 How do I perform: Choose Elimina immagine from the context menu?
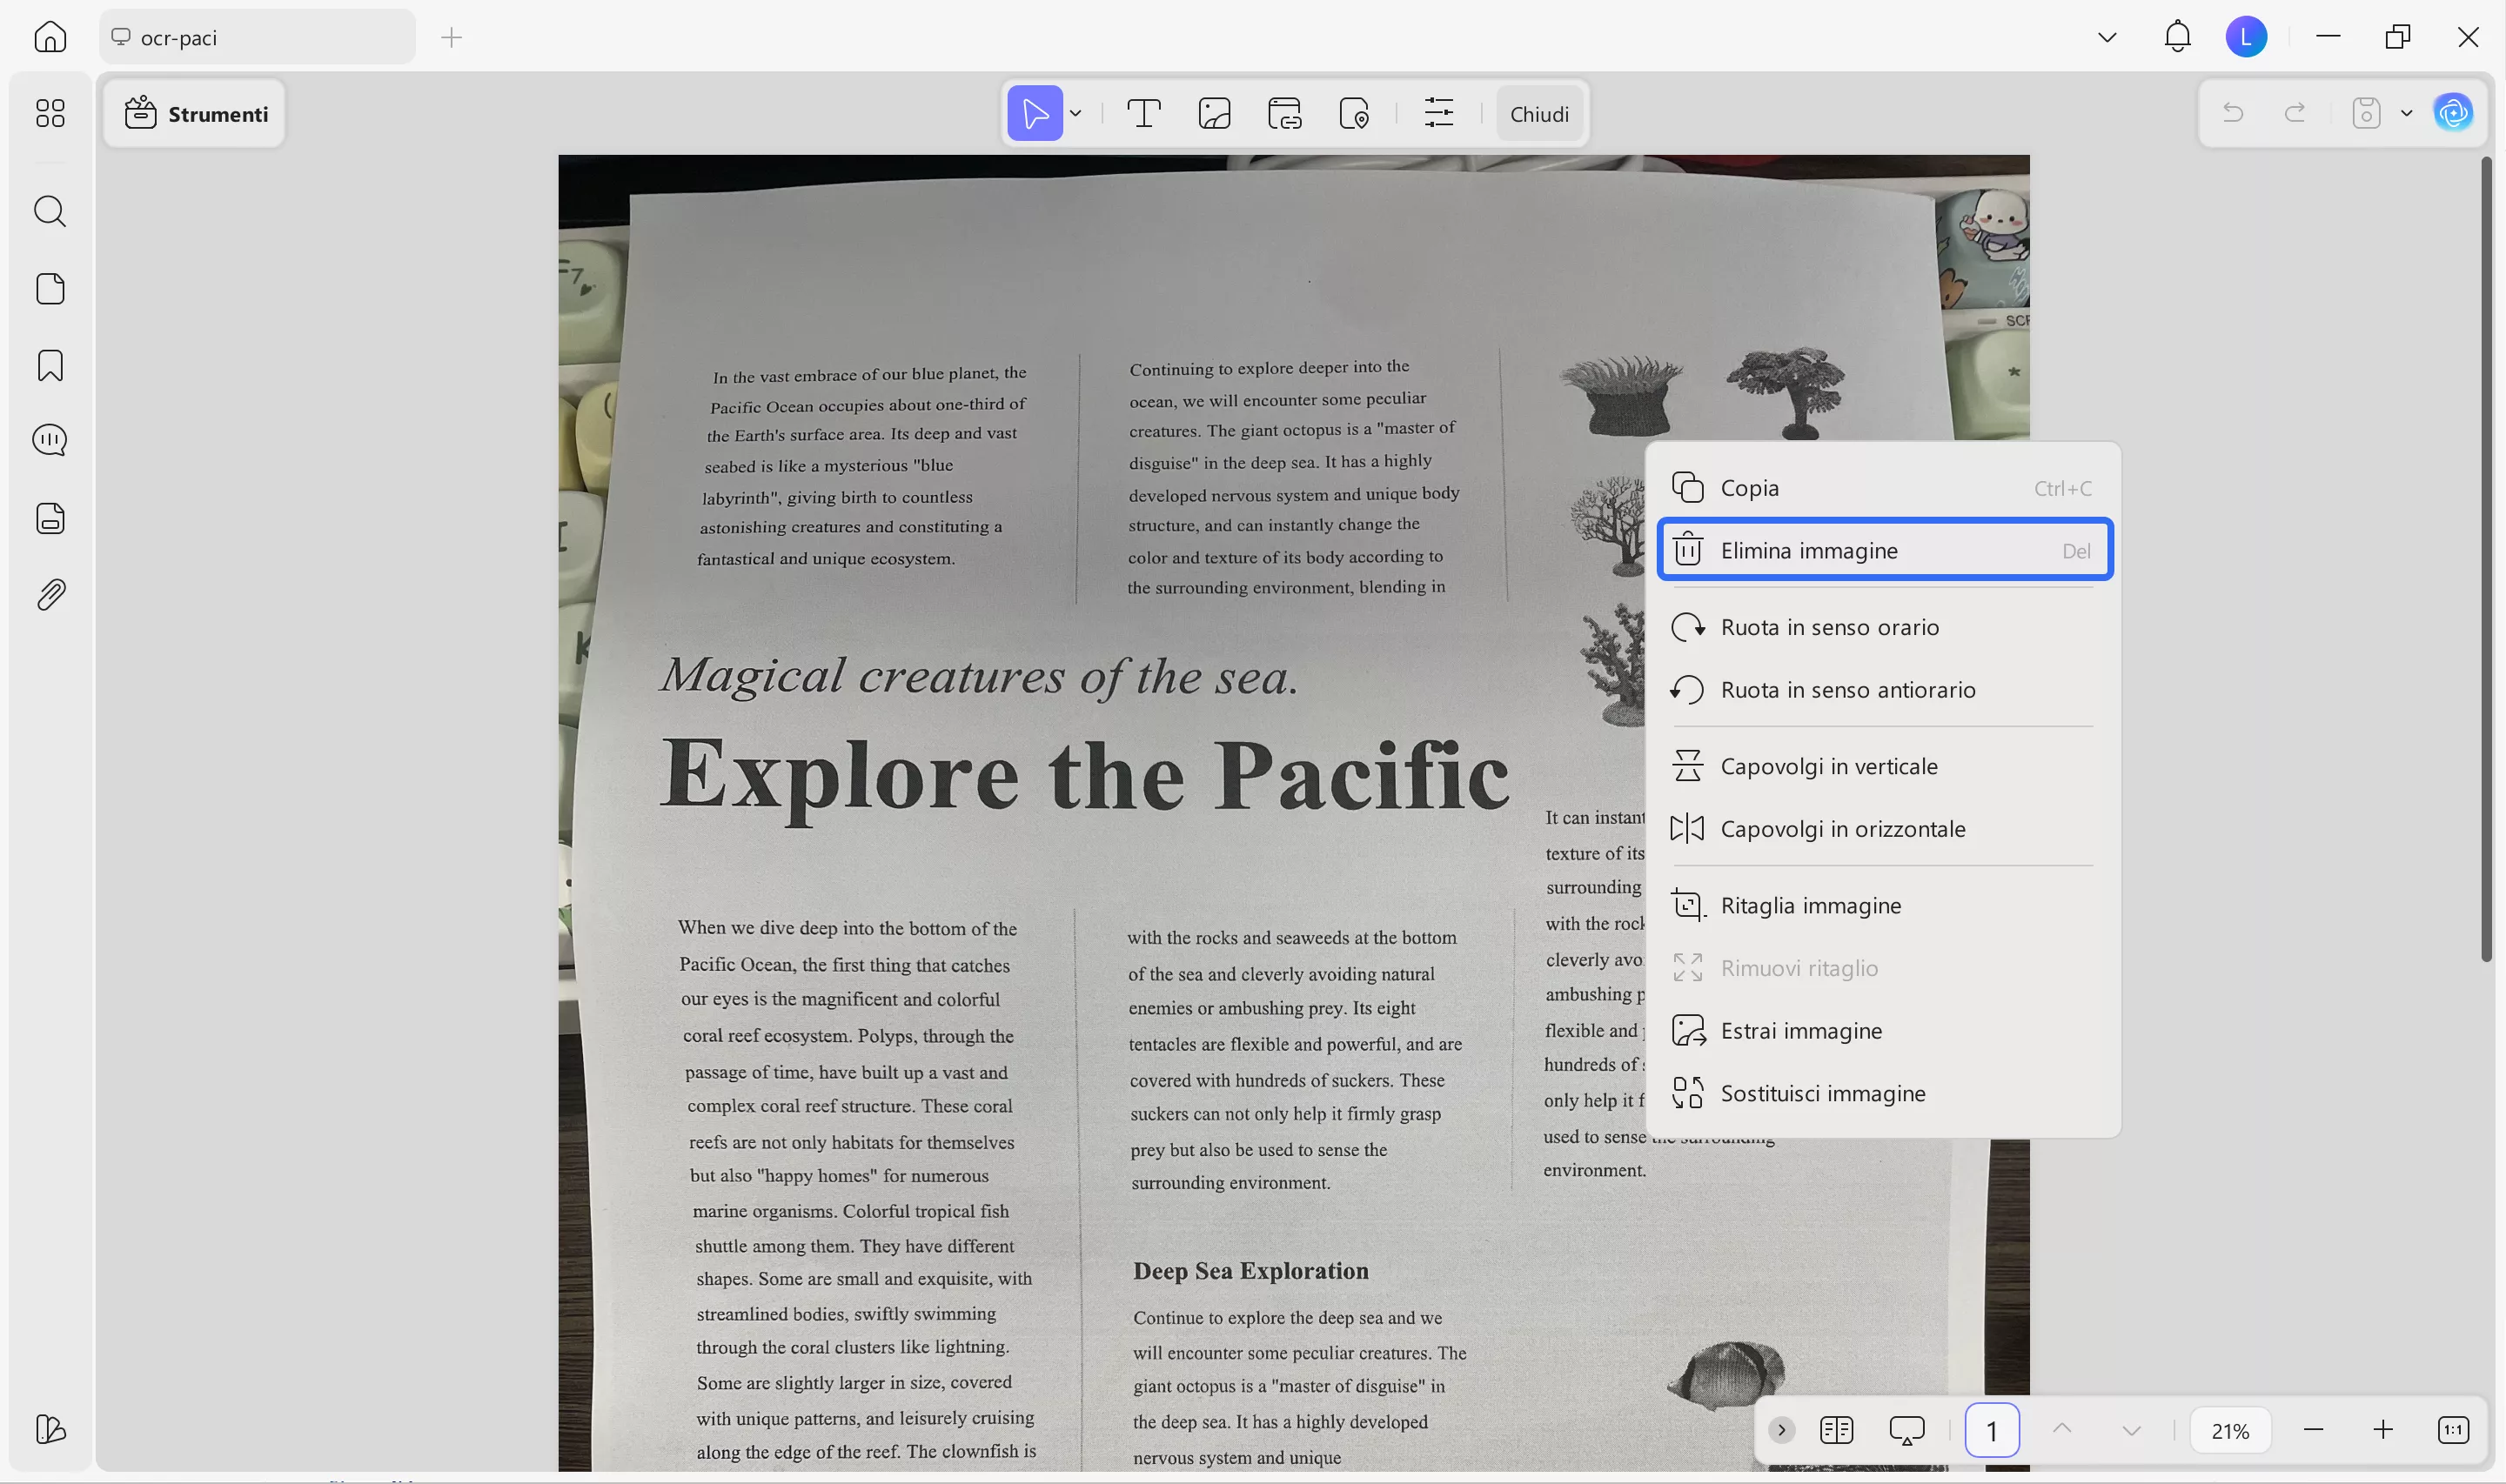click(1884, 549)
